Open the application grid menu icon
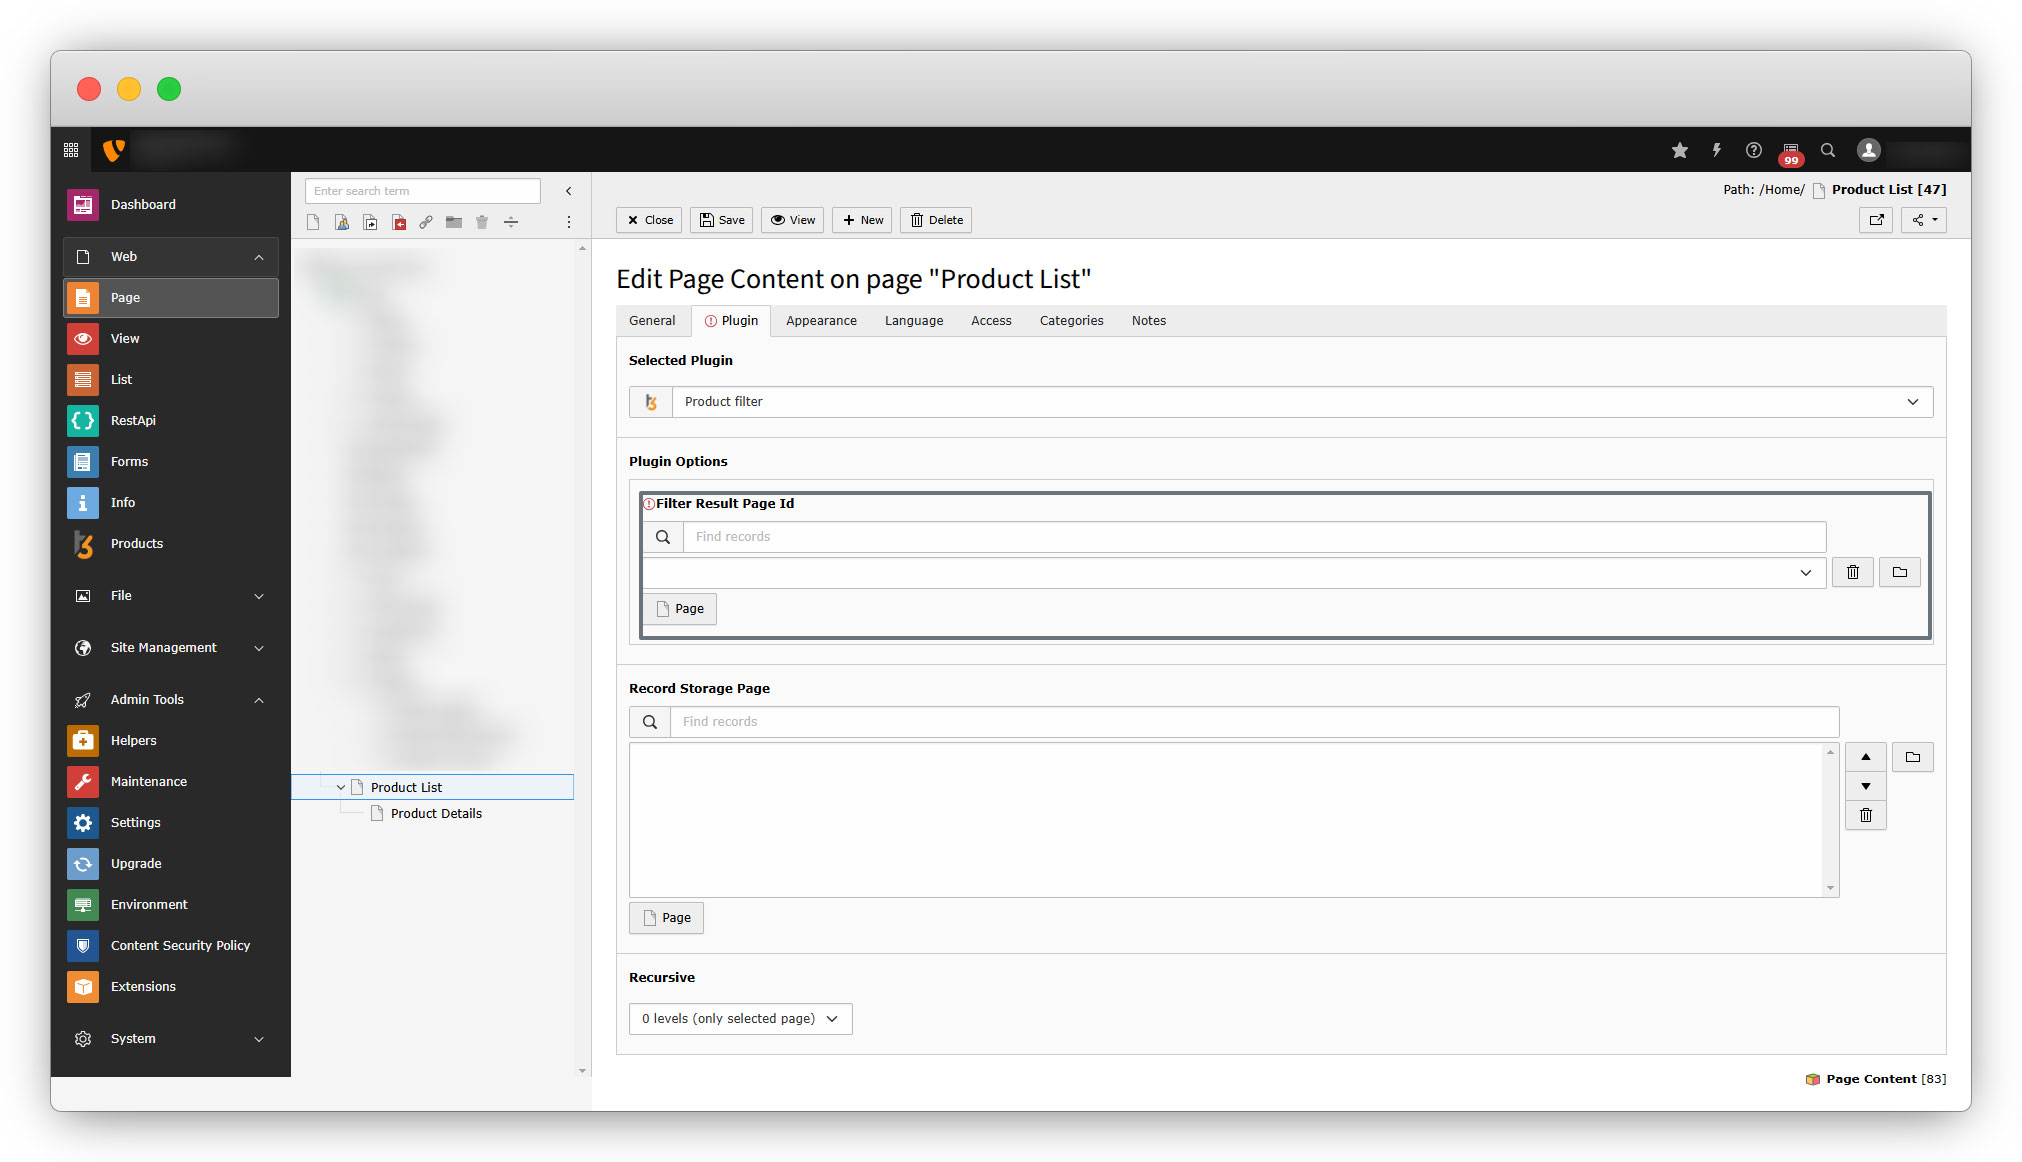The width and height of the screenshot is (2022, 1162). click(71, 150)
